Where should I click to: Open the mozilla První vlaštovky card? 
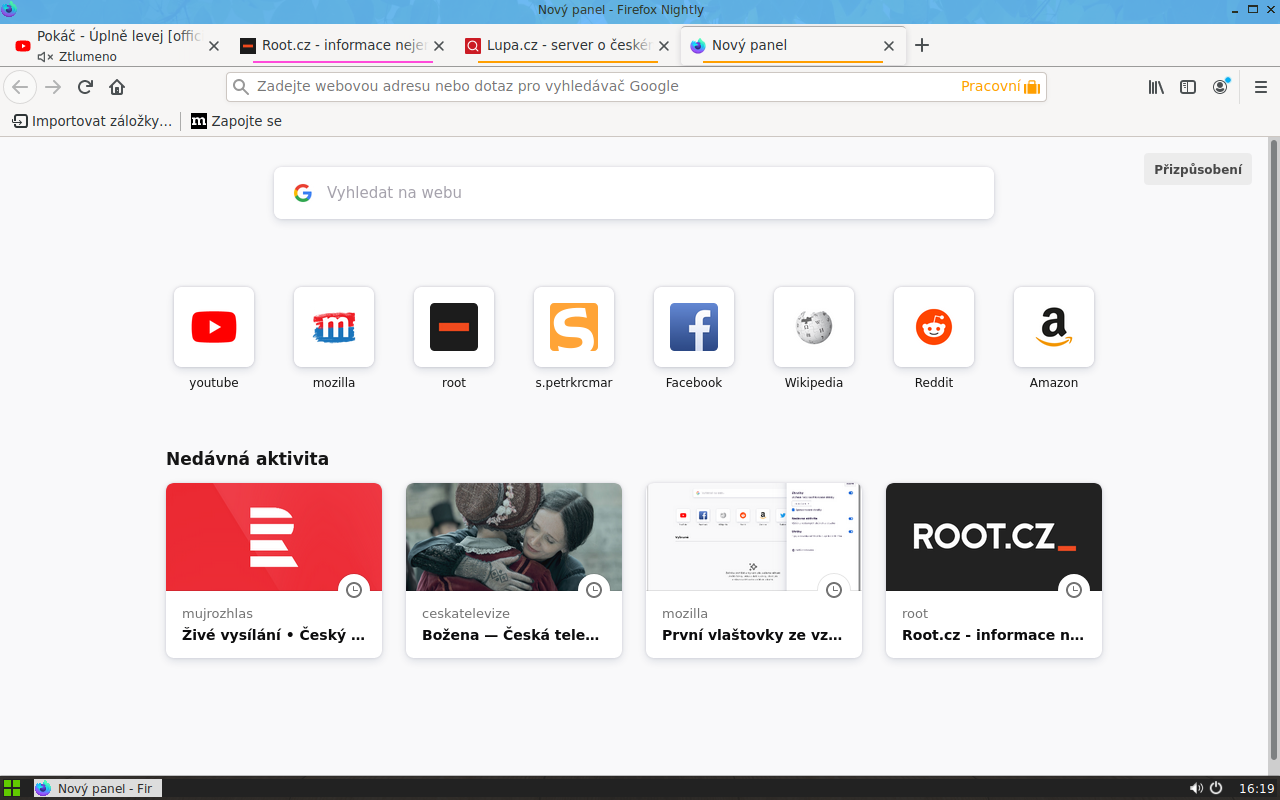pyautogui.click(x=754, y=570)
